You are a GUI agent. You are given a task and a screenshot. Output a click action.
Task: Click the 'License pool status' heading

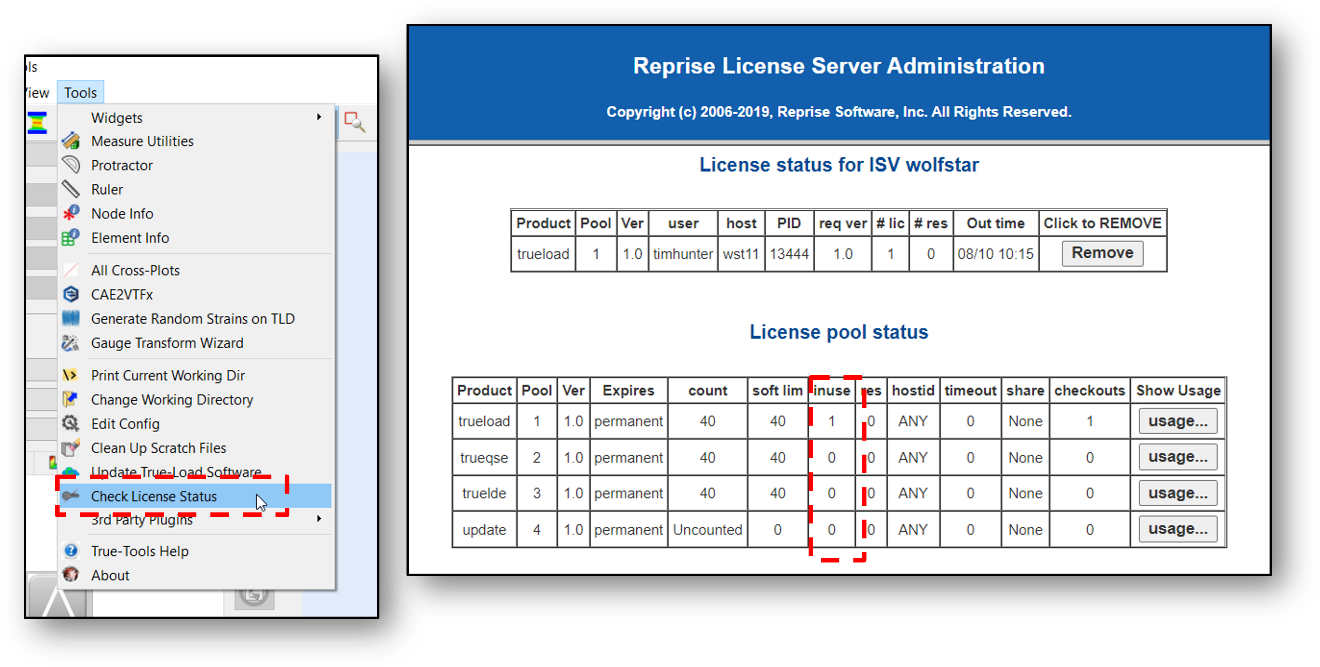point(839,332)
